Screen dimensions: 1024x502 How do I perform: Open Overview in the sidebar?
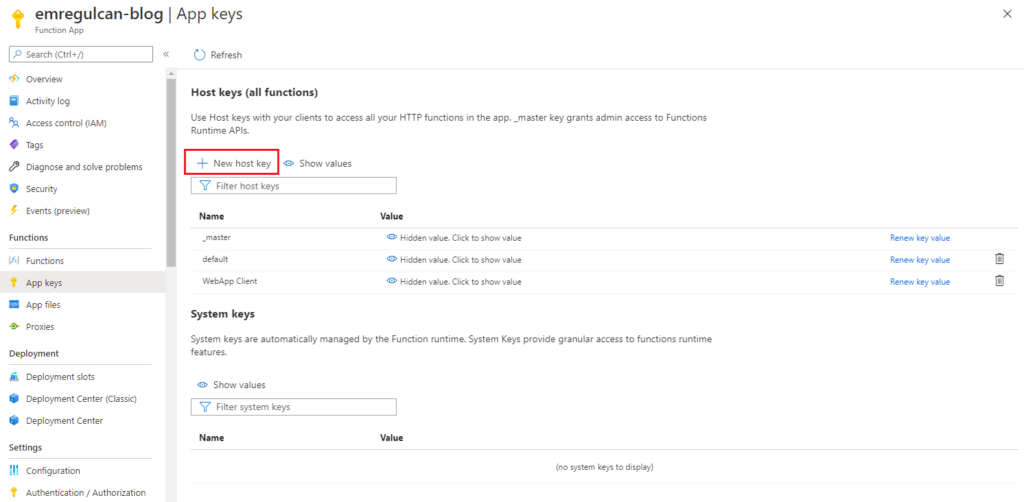click(44, 79)
